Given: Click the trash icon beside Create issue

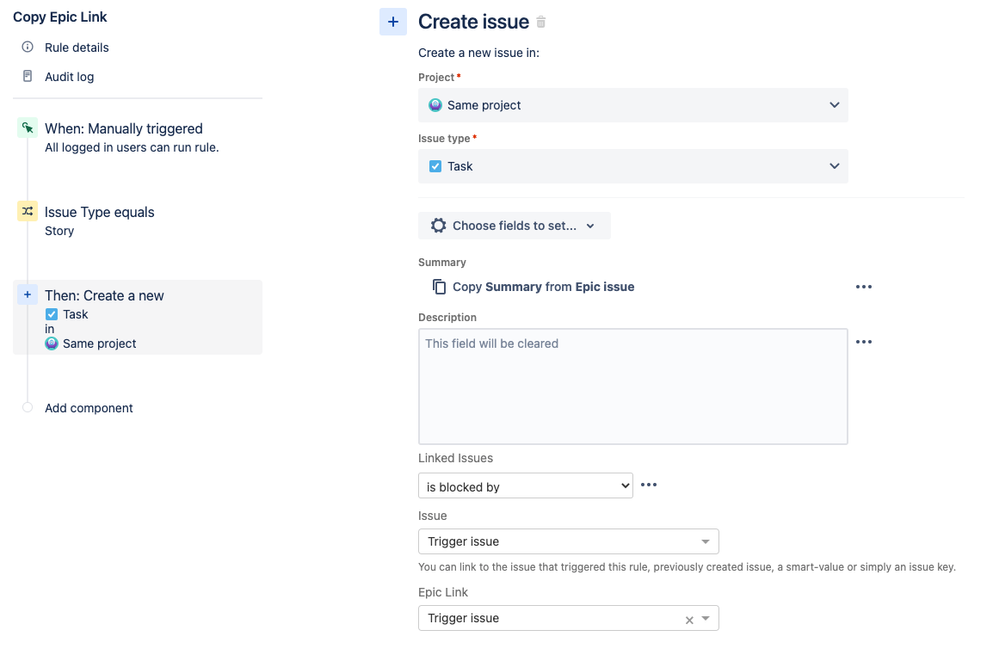Looking at the screenshot, I should (542, 22).
